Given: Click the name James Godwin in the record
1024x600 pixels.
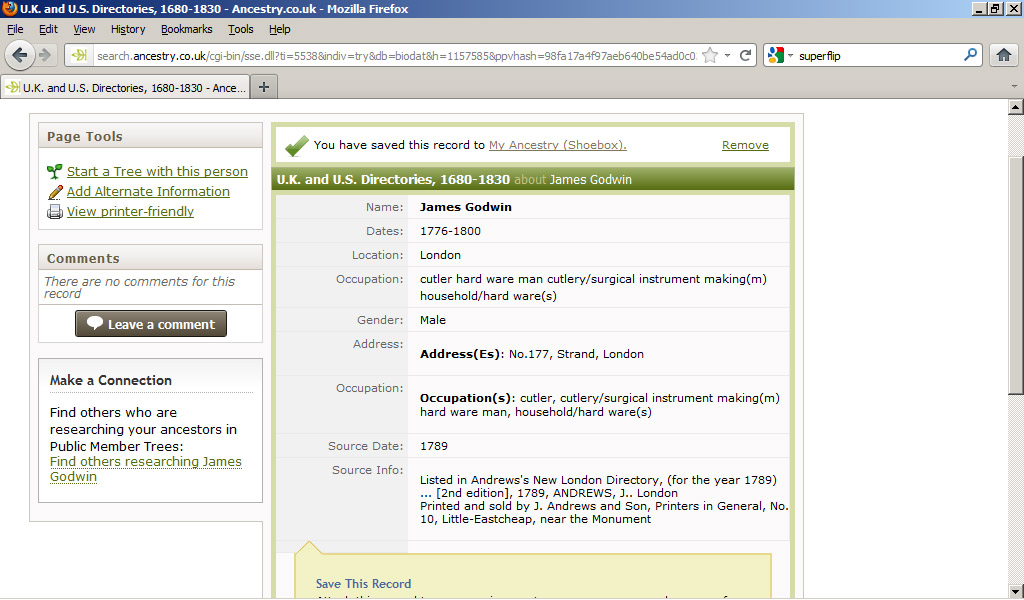Looking at the screenshot, I should tap(466, 207).
